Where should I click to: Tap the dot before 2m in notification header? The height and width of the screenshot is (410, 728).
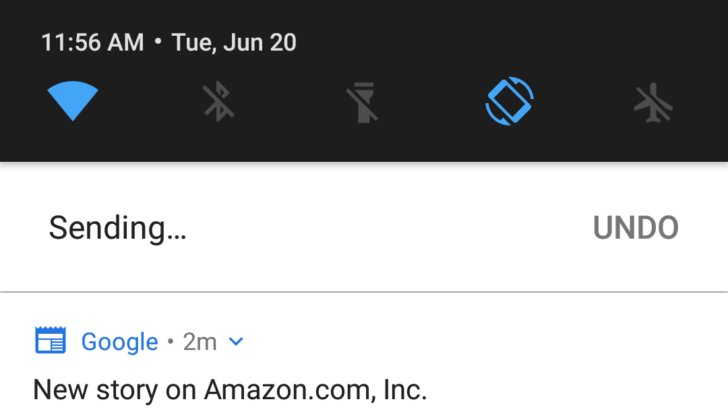click(171, 342)
